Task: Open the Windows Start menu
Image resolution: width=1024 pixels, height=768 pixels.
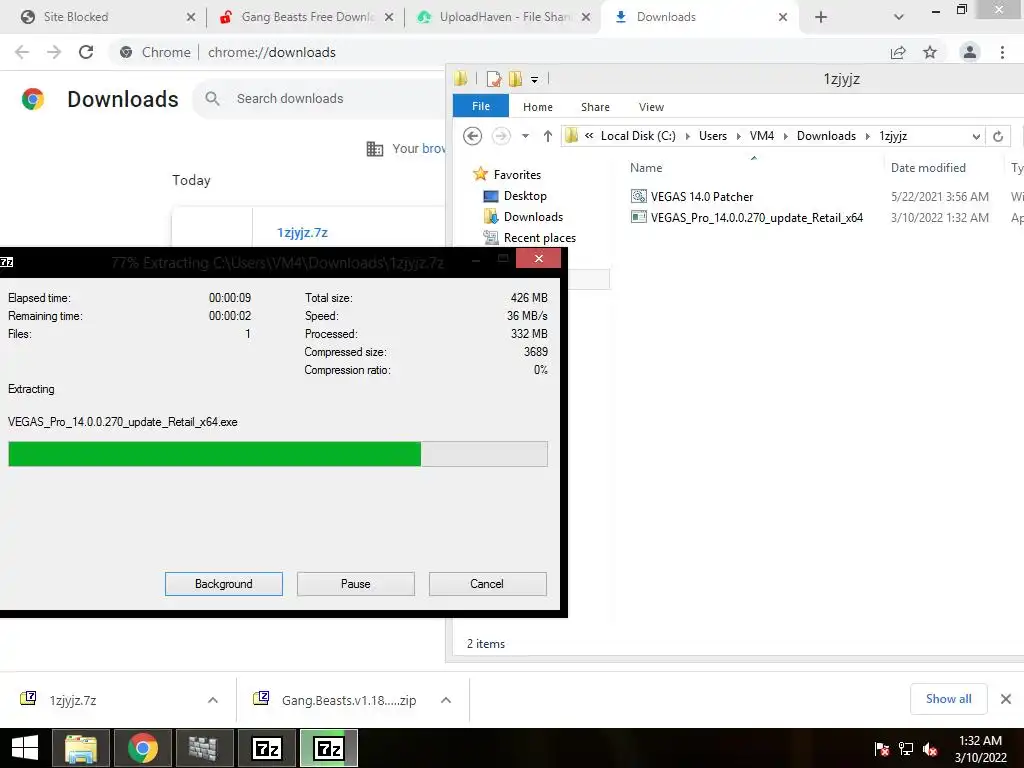Action: coord(24,748)
